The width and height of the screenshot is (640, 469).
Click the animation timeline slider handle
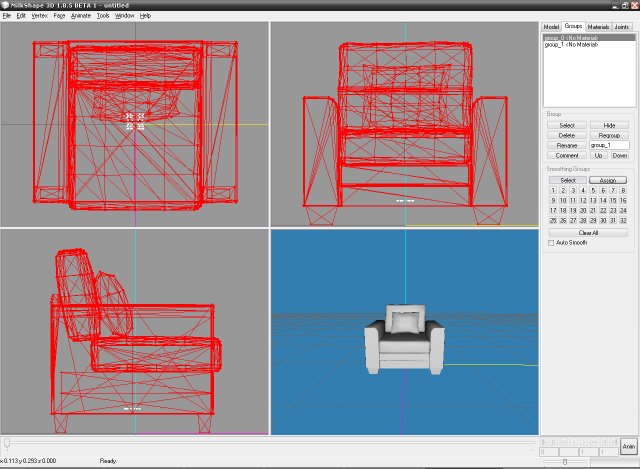pos(7,441)
